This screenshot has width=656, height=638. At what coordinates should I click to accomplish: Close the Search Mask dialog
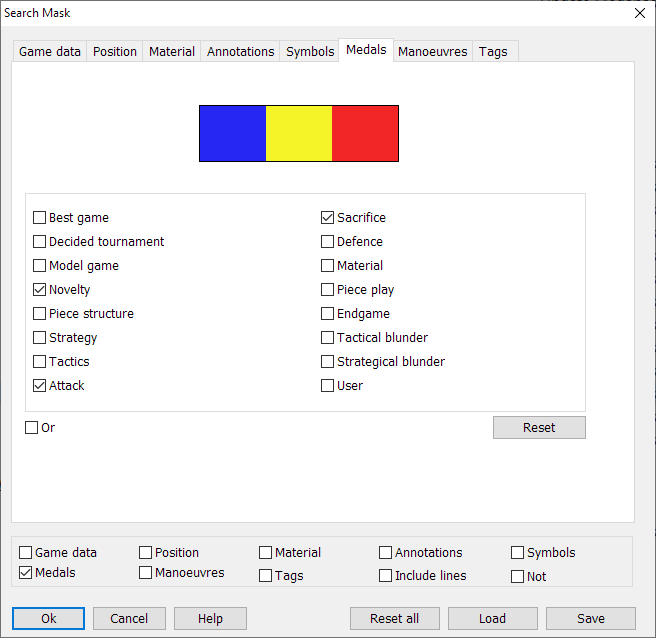pyautogui.click(x=640, y=13)
